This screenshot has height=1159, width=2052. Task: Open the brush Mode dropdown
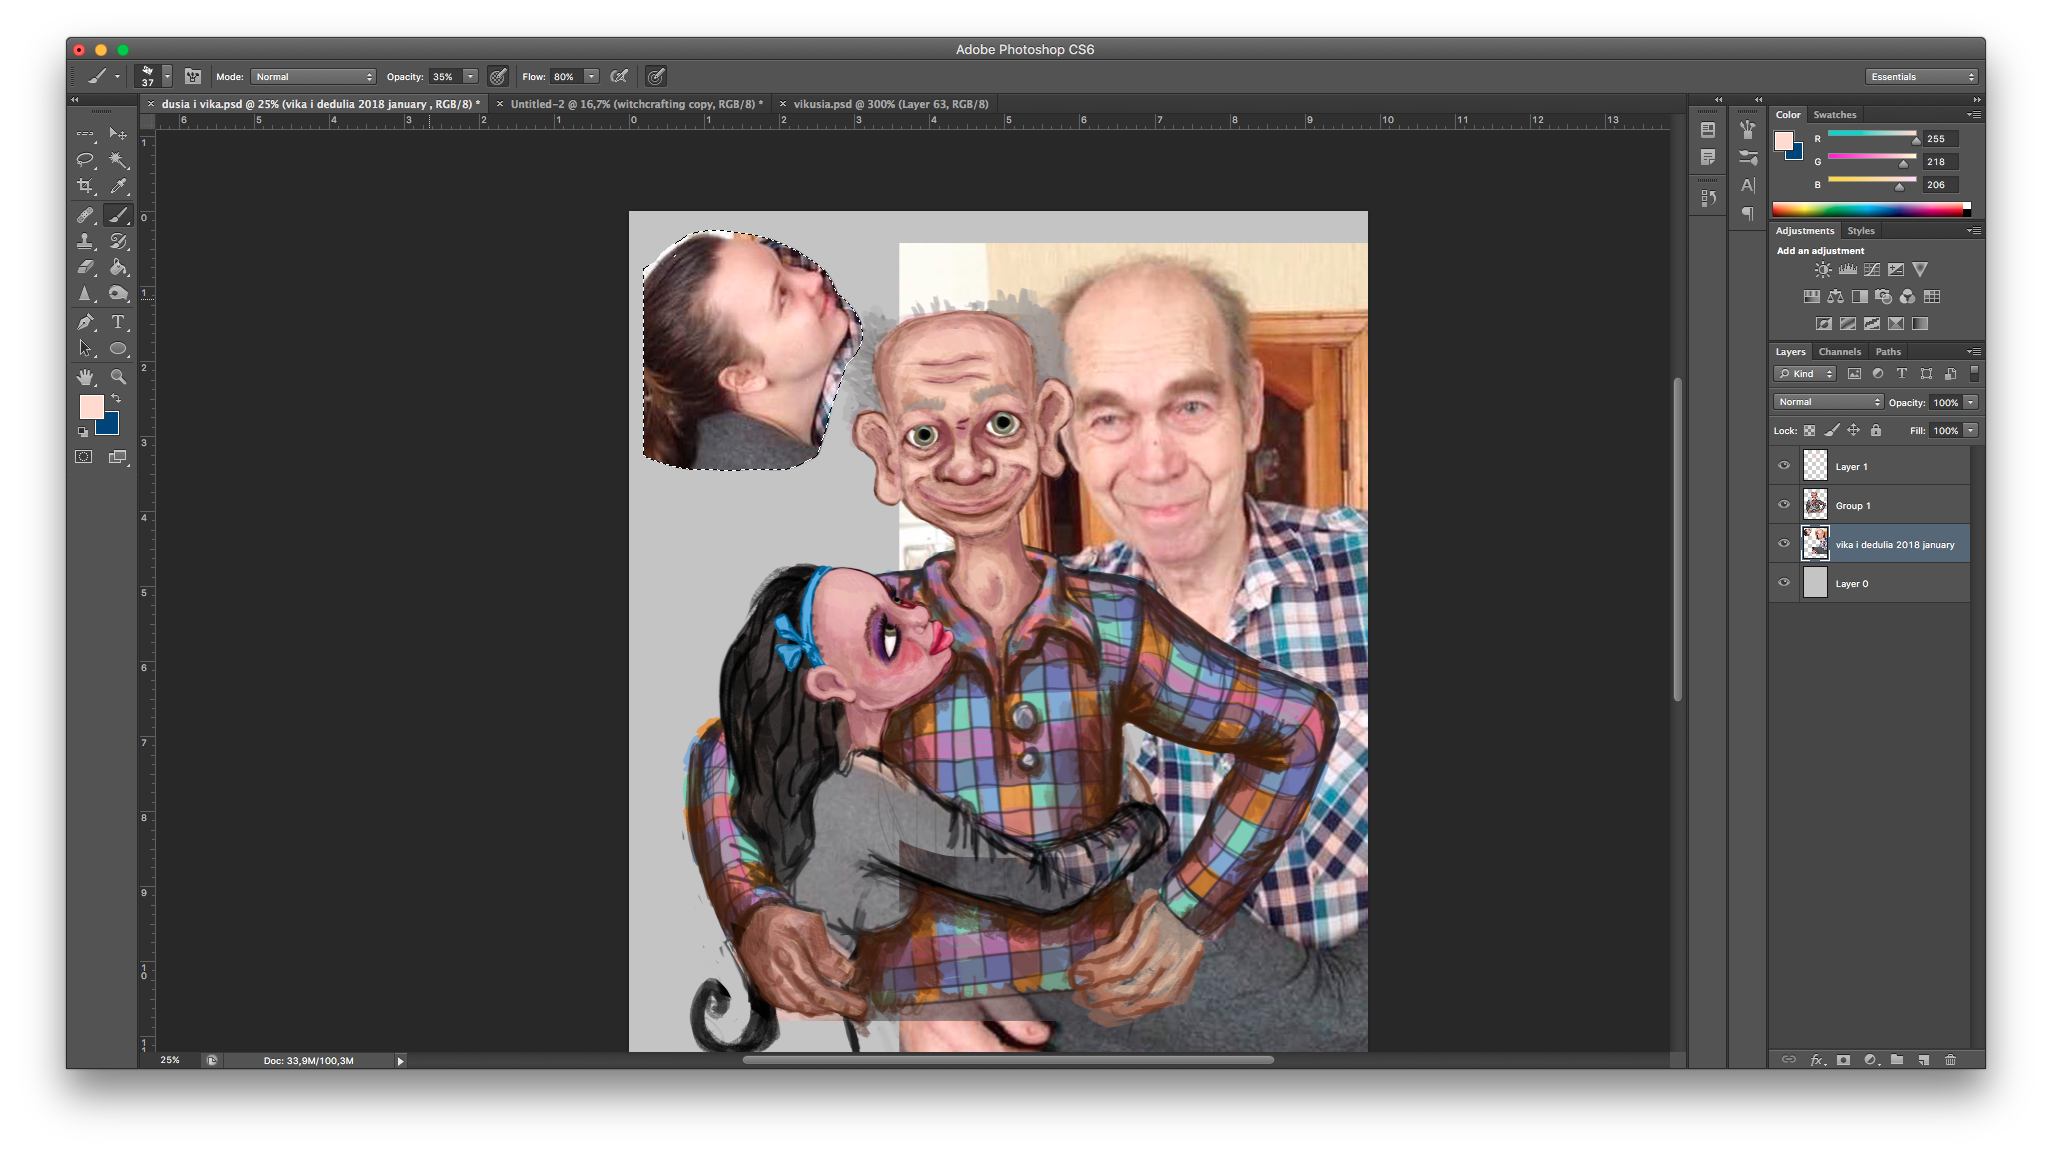pos(314,77)
